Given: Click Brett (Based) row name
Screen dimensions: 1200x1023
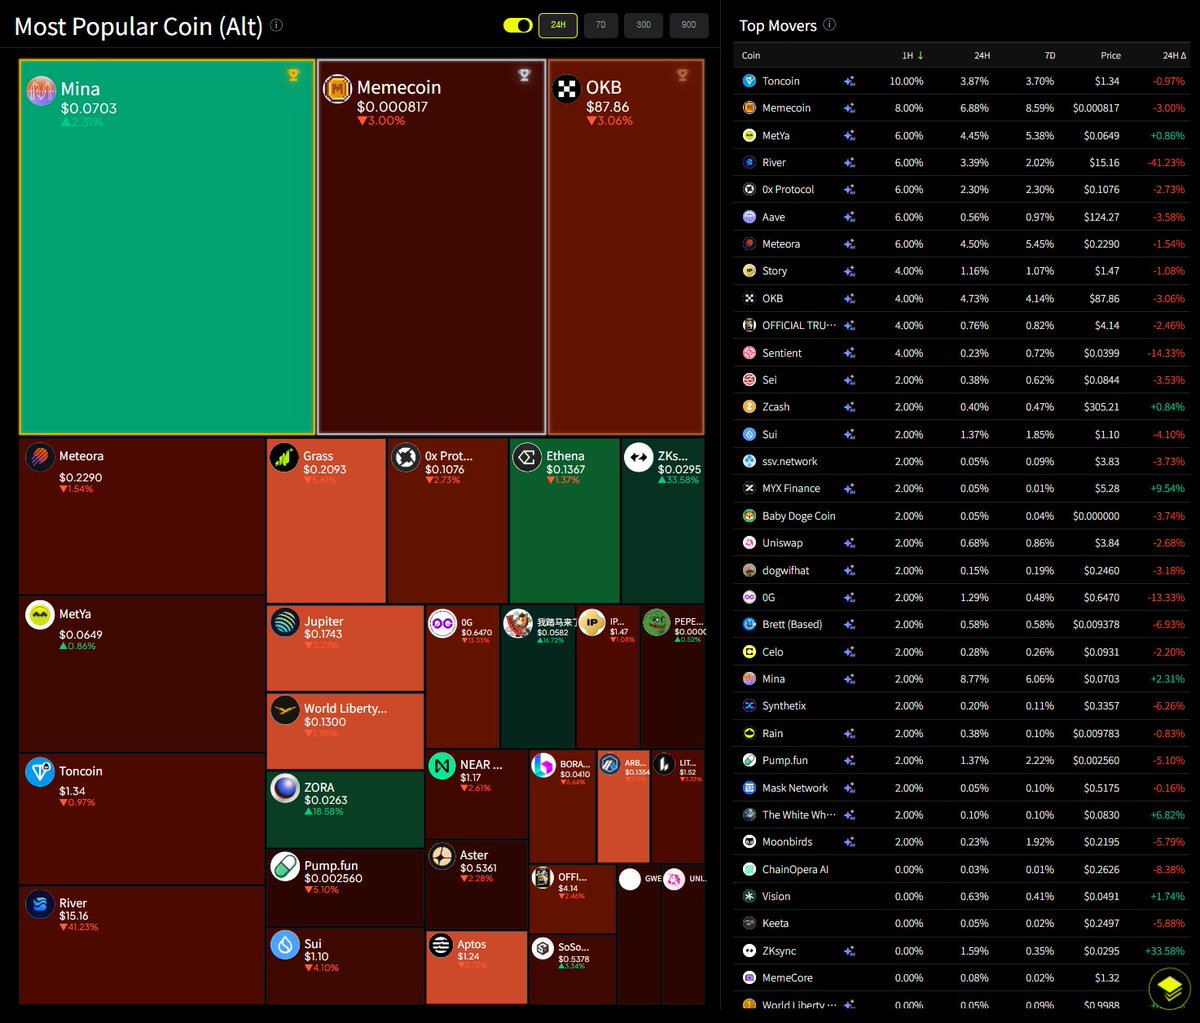Looking at the screenshot, I should click(792, 624).
